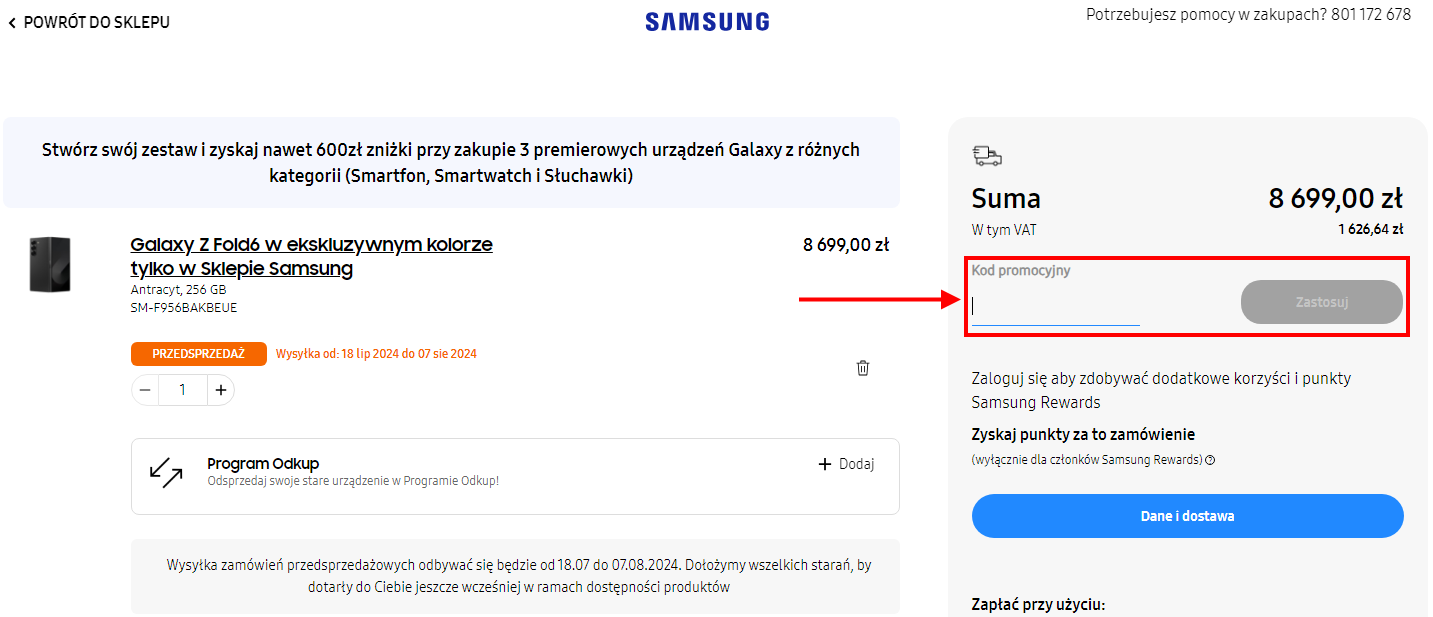This screenshot has height=617, width=1433.
Task: Increase quantity with plus button
Action: pos(221,390)
